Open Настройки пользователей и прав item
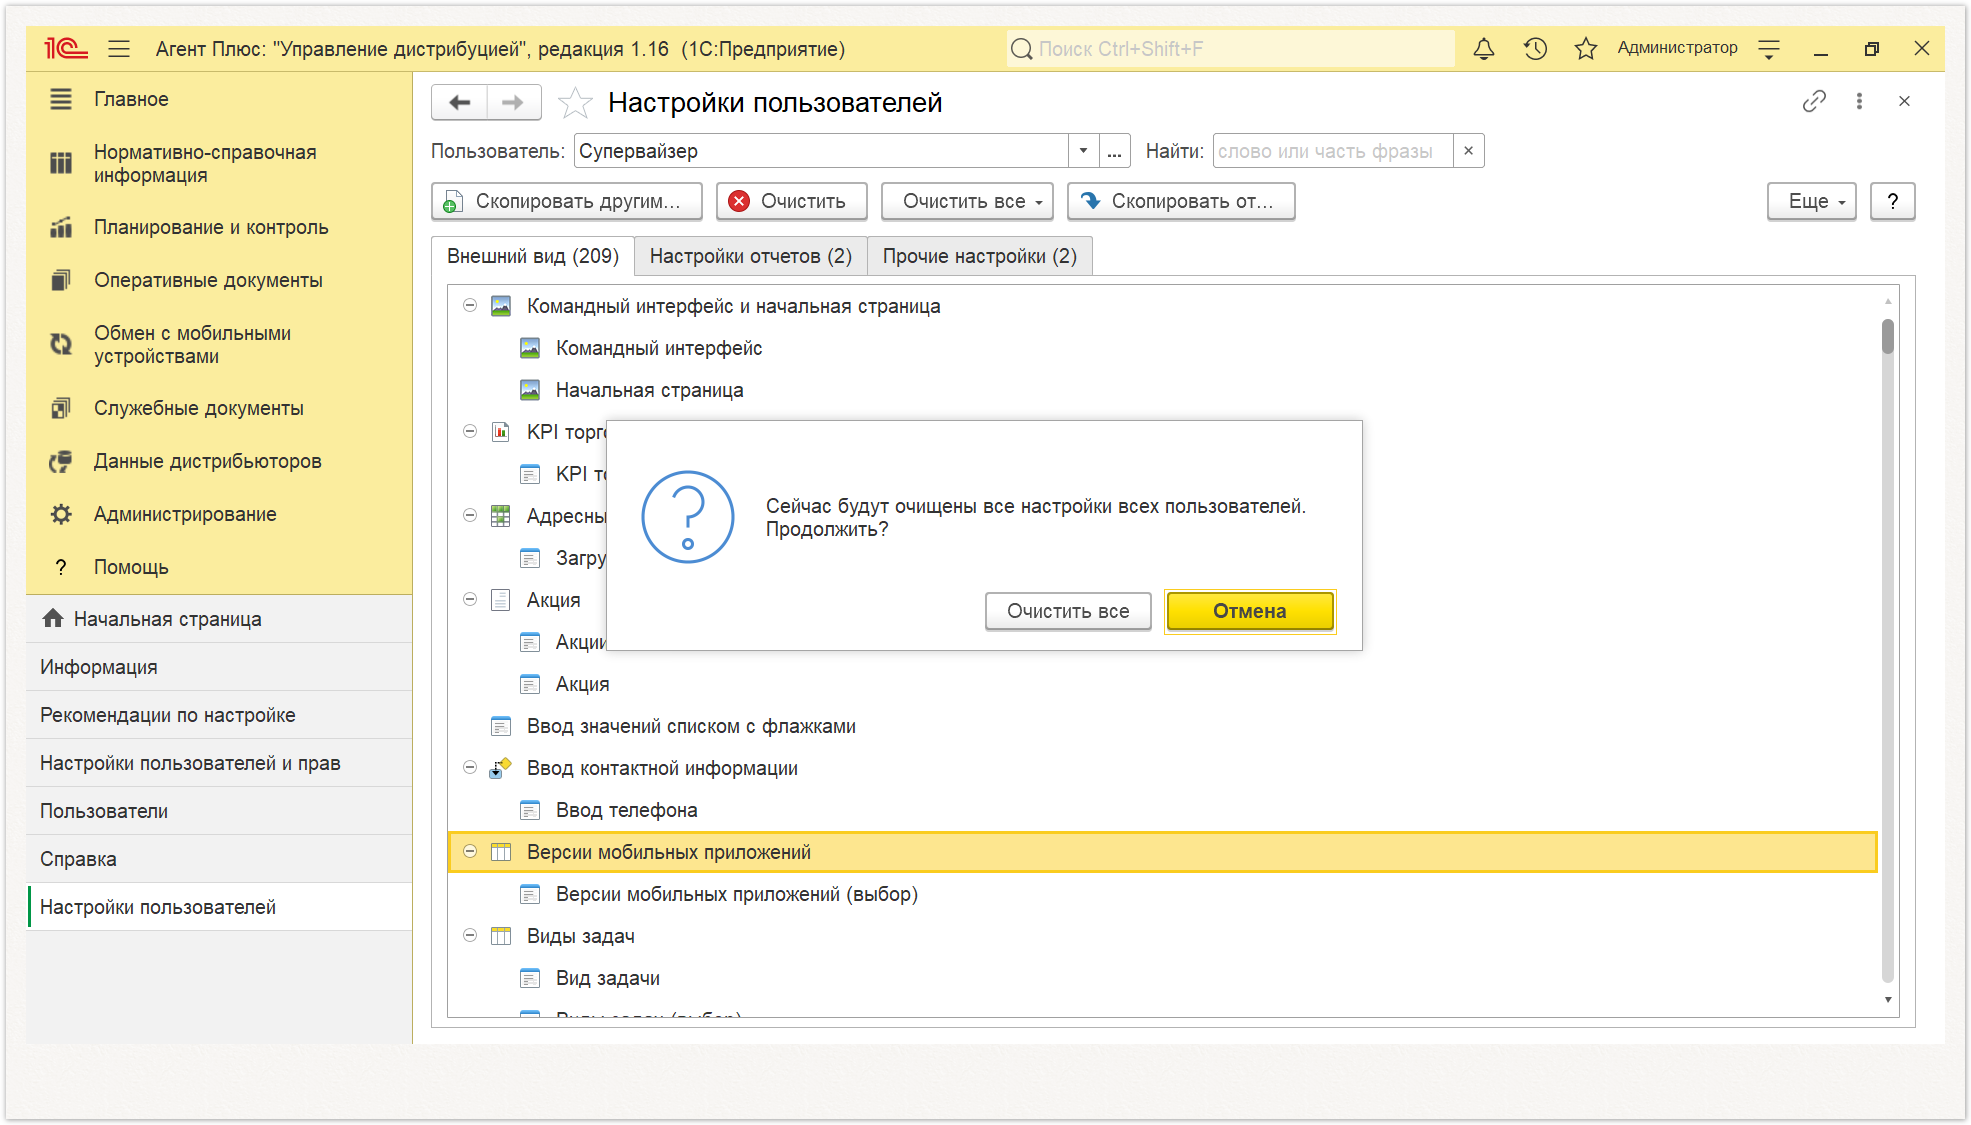This screenshot has width=1971, height=1125. click(x=219, y=763)
